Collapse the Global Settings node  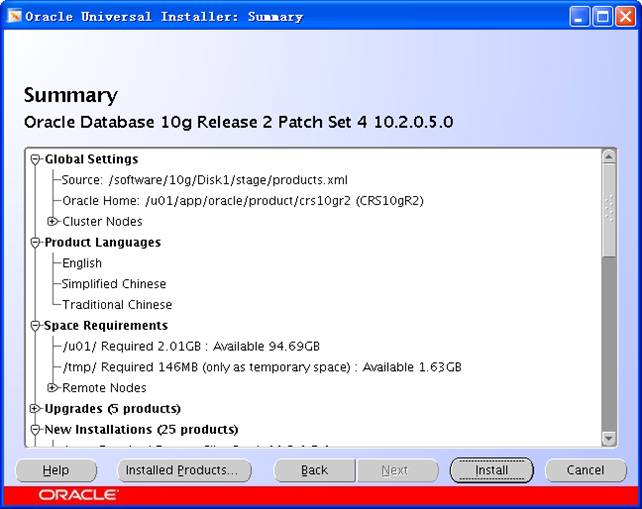[x=36, y=159]
